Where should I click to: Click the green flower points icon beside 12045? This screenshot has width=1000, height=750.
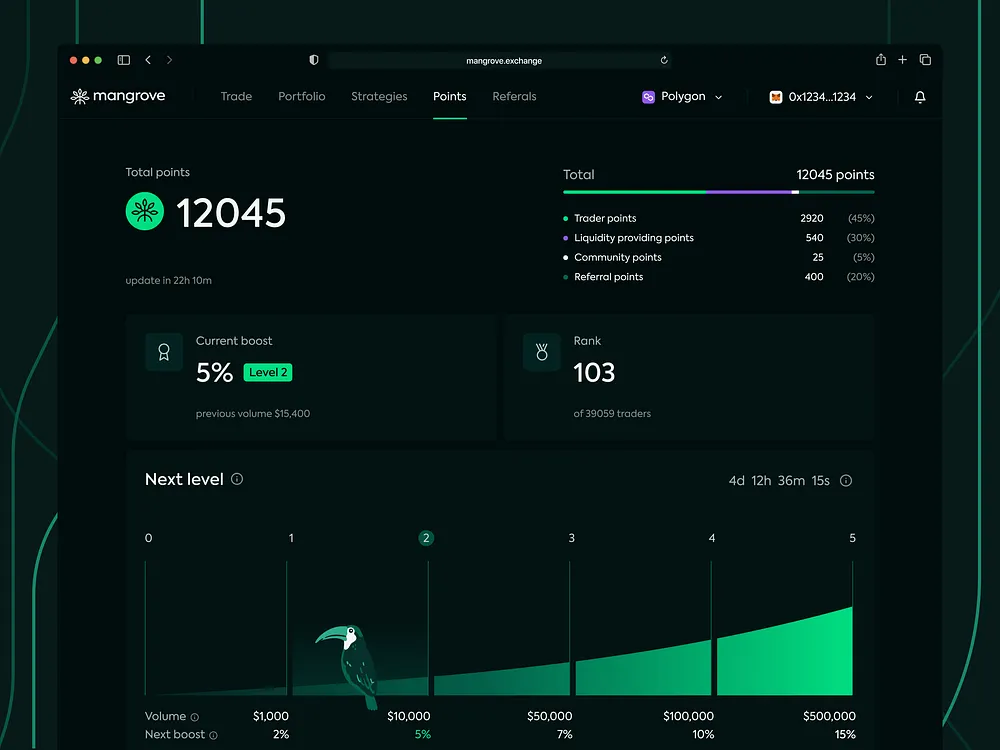click(145, 211)
